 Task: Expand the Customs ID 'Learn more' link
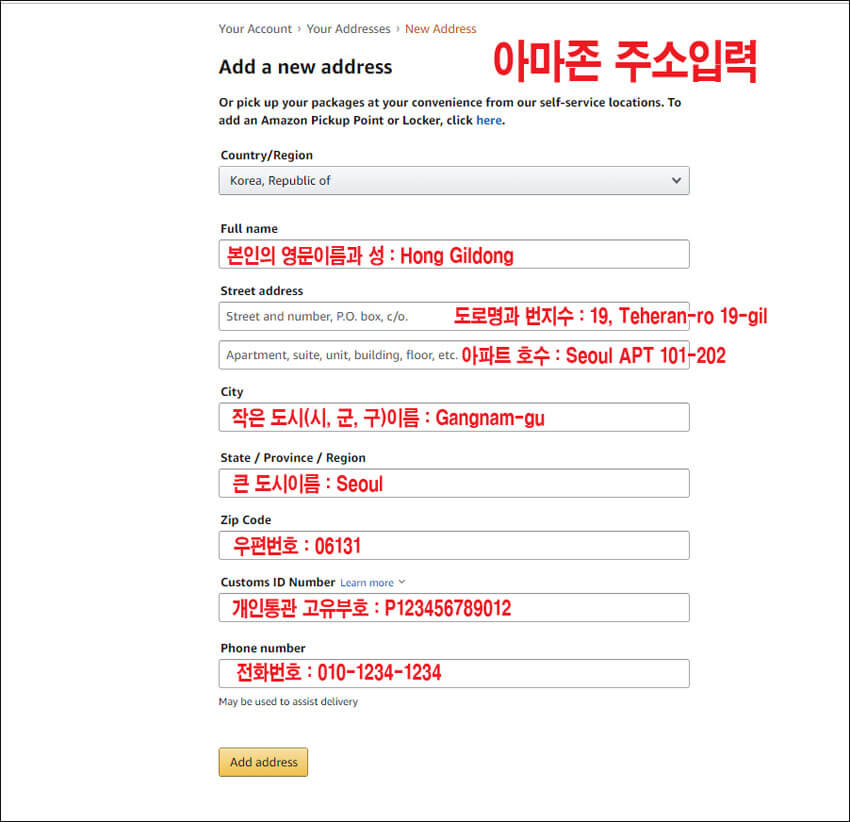(x=372, y=583)
